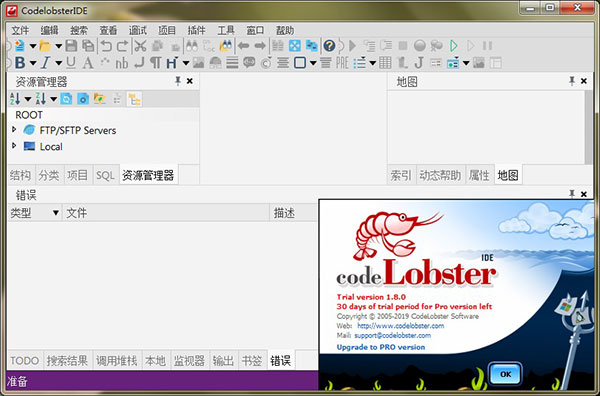
Task: Switch to the 搜索结果 tab
Action: coord(67,360)
